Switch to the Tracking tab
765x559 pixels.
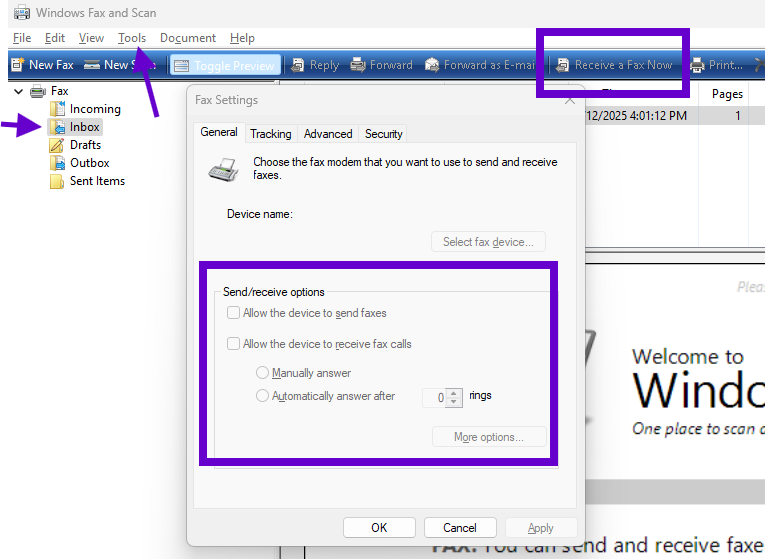pos(271,134)
